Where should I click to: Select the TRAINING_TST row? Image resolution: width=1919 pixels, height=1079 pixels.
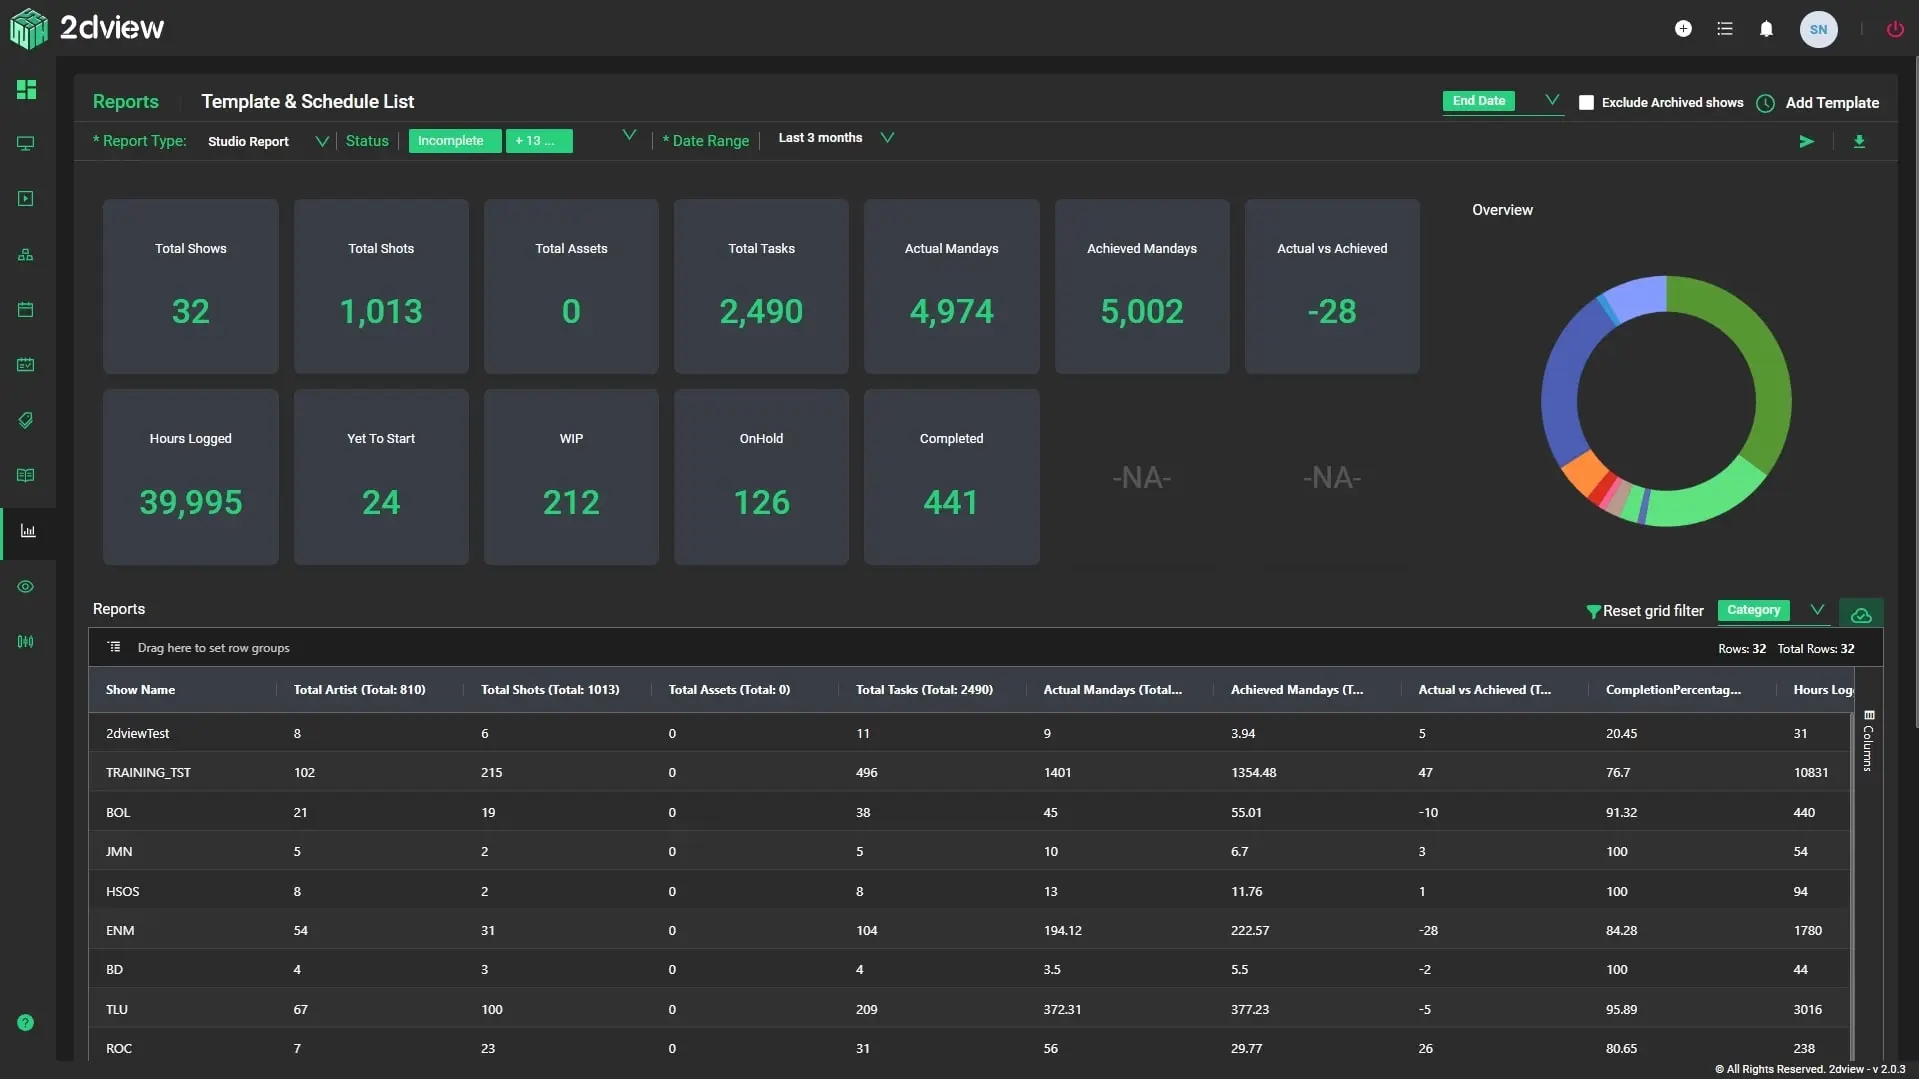pyautogui.click(x=970, y=772)
